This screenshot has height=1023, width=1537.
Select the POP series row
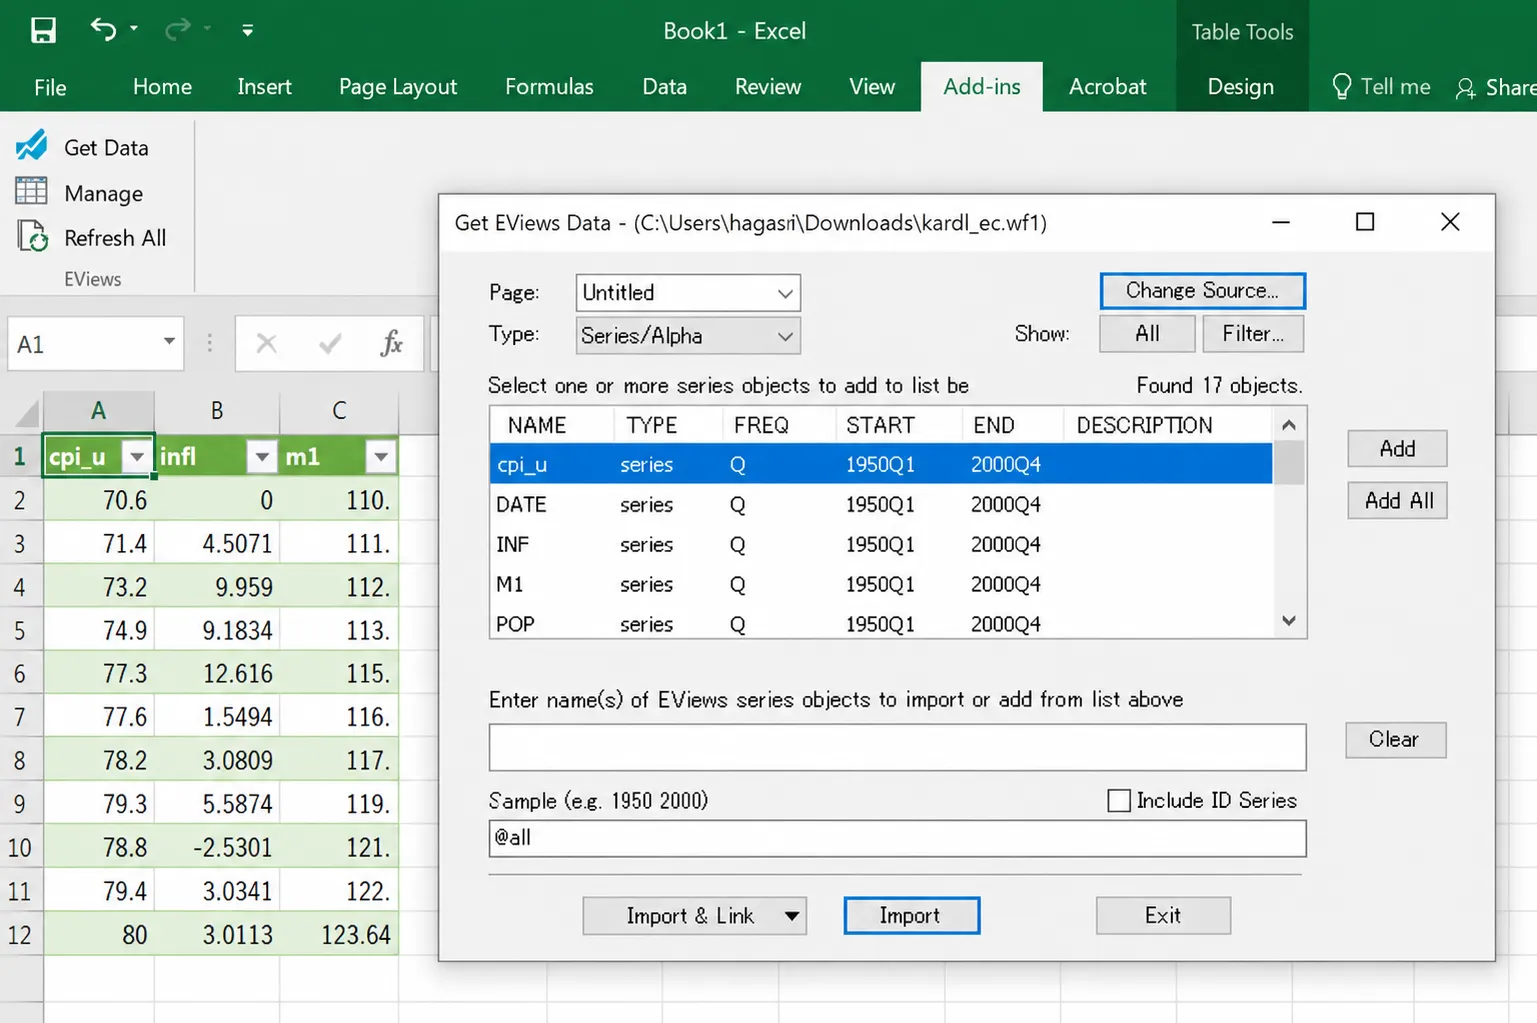tap(881, 623)
